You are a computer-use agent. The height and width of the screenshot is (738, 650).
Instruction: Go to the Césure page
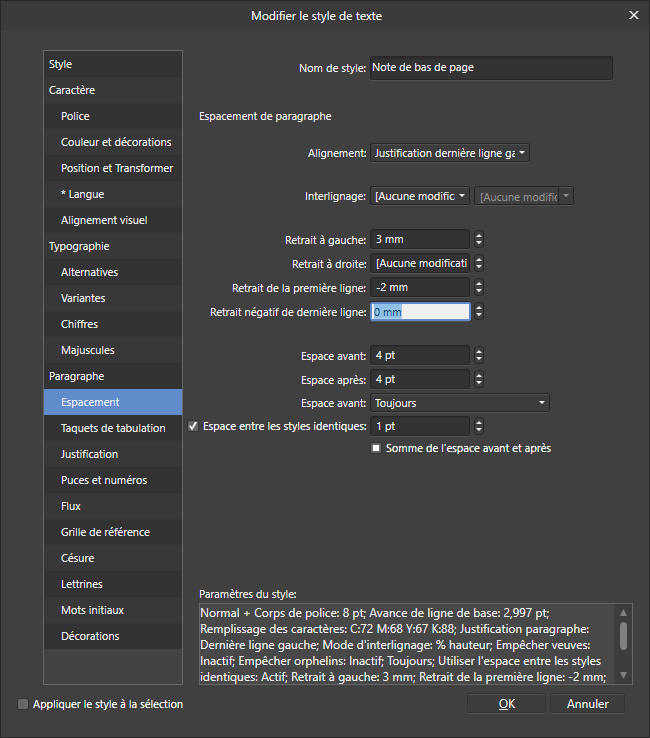click(113, 558)
